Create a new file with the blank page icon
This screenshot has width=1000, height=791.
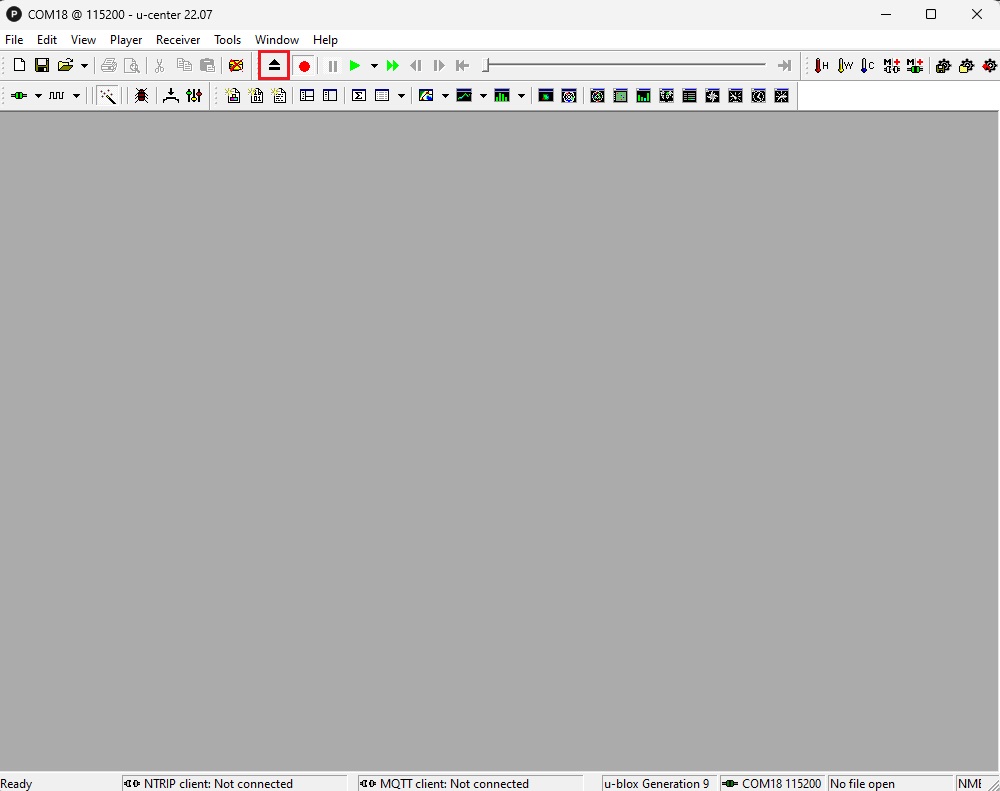(19, 66)
